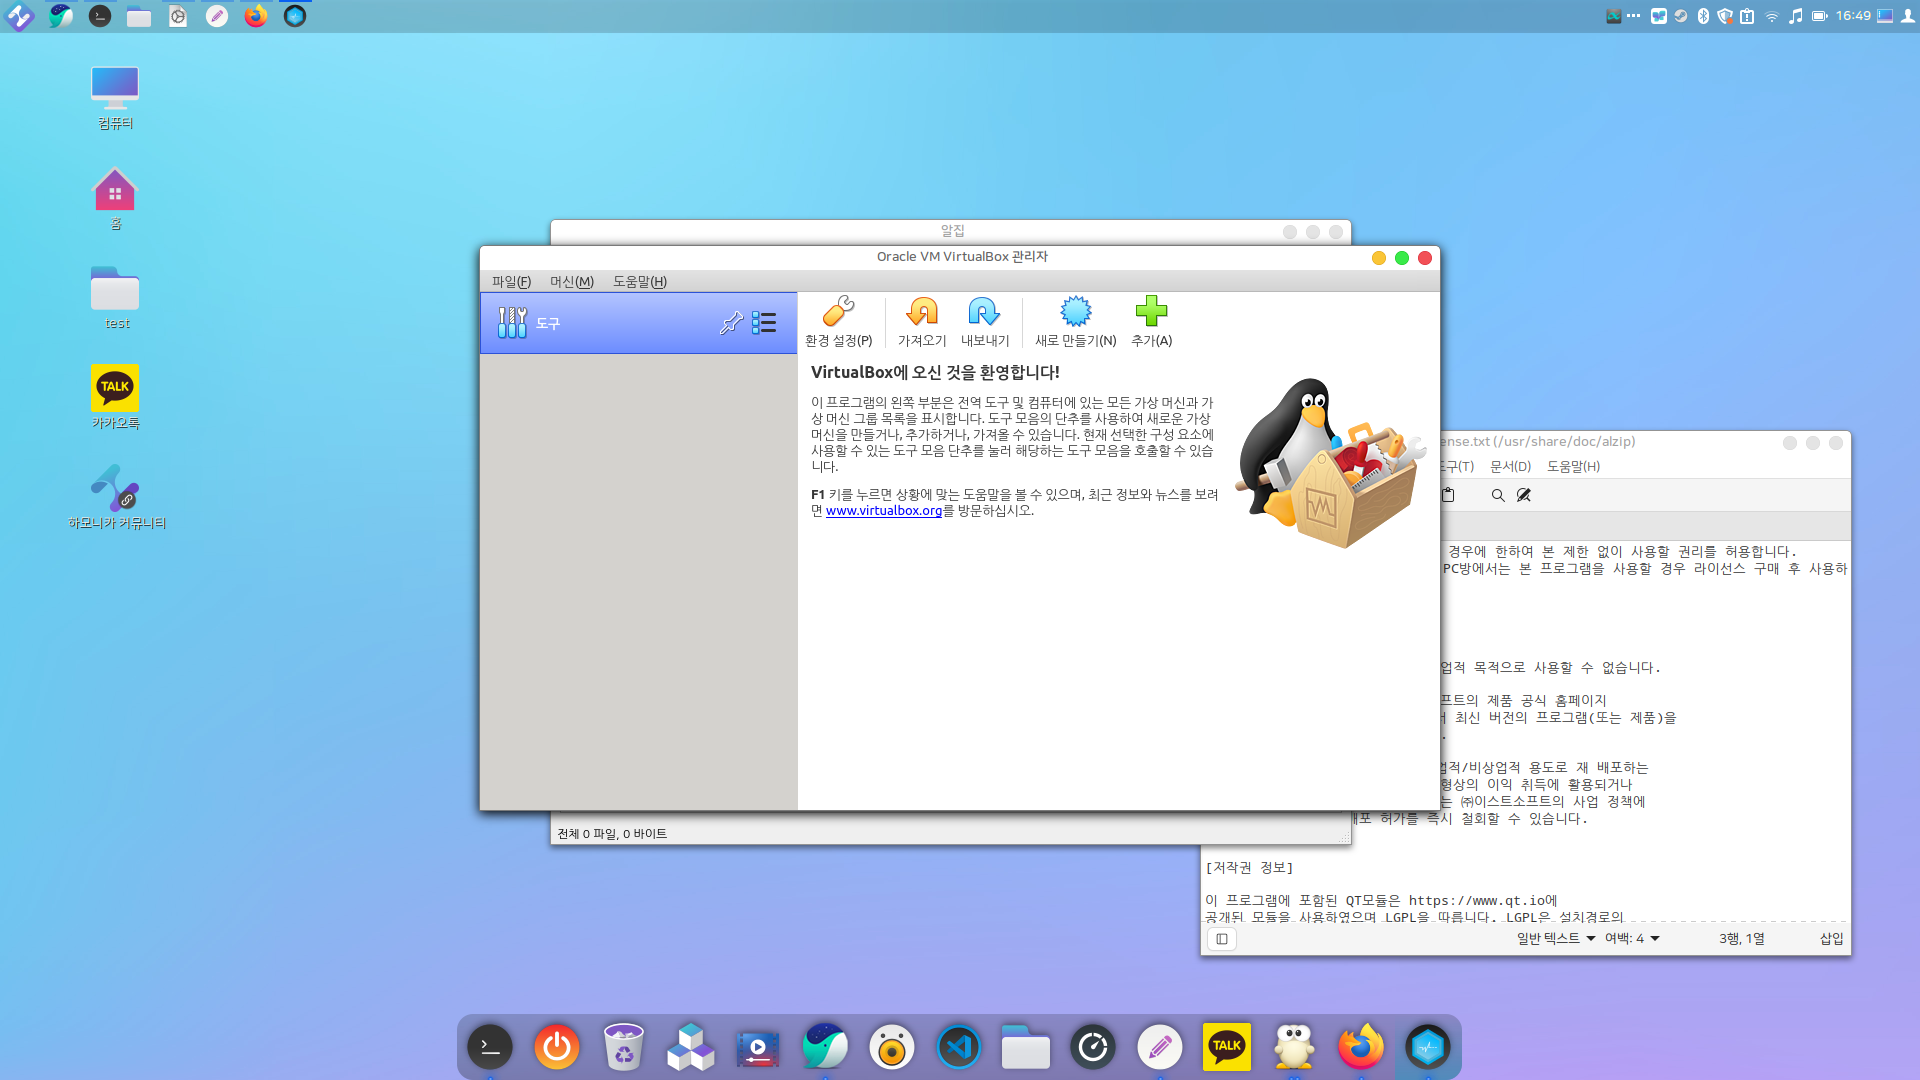Click the find-and-replace icon in text editor
The width and height of the screenshot is (1920, 1080).
click(x=1523, y=495)
